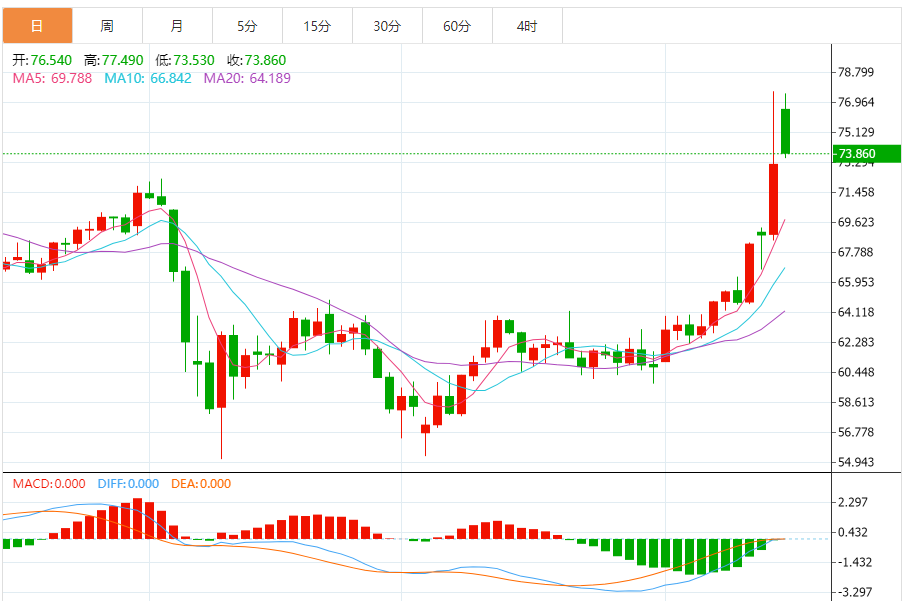
Task: Click the low price 低:73.530
Action: pos(185,60)
